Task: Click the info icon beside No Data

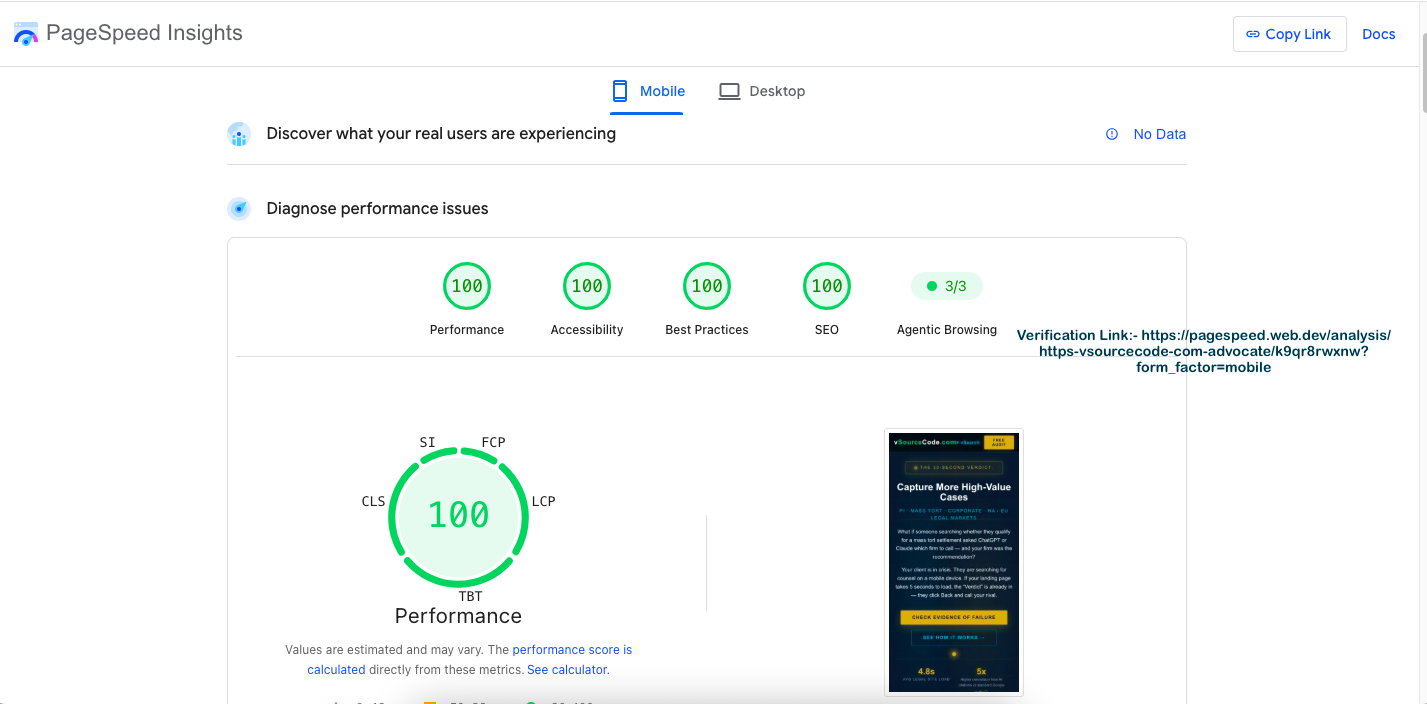Action: [1112, 134]
